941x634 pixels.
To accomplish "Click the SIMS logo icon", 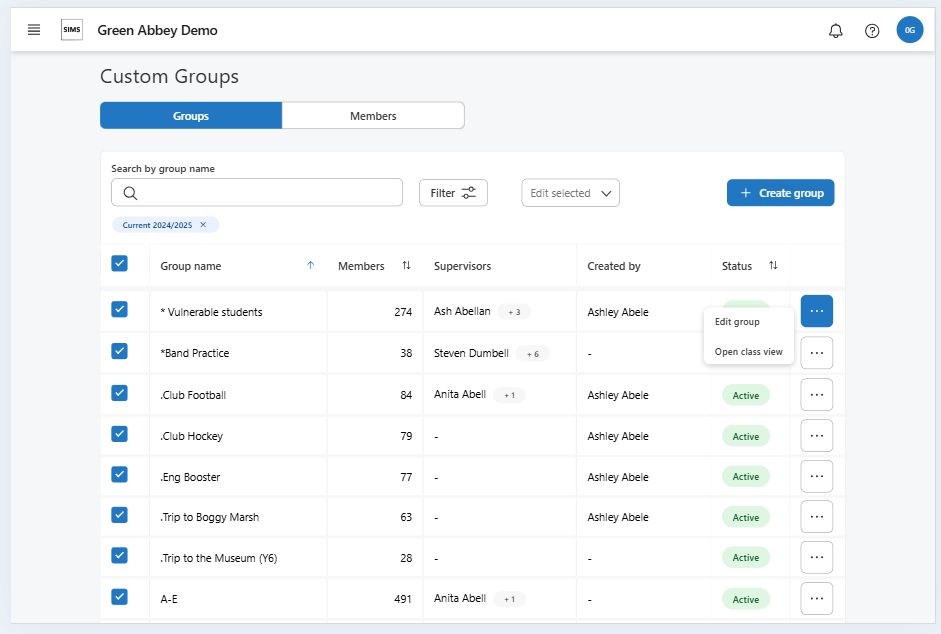I will [x=72, y=30].
